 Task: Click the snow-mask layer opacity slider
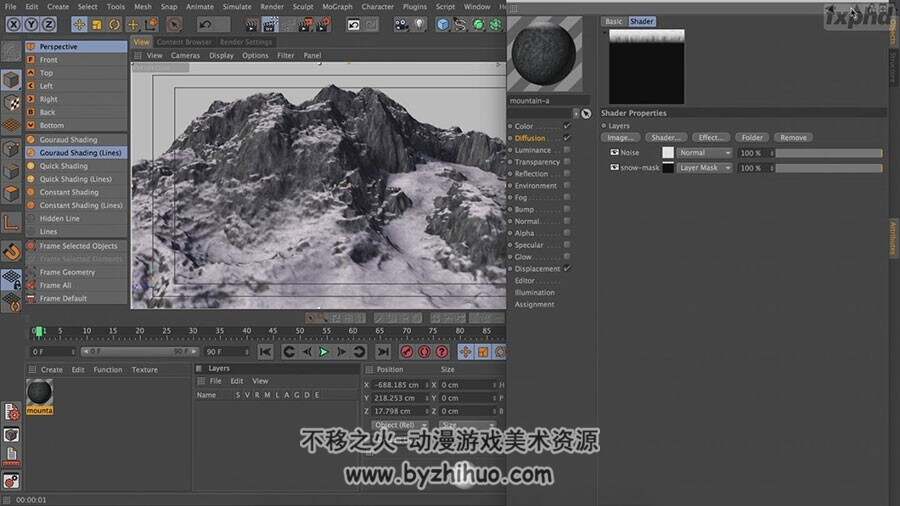[829, 168]
